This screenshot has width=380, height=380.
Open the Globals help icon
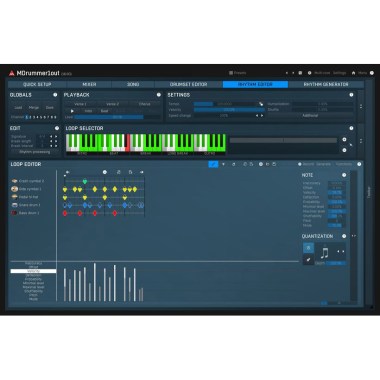[x=55, y=95]
